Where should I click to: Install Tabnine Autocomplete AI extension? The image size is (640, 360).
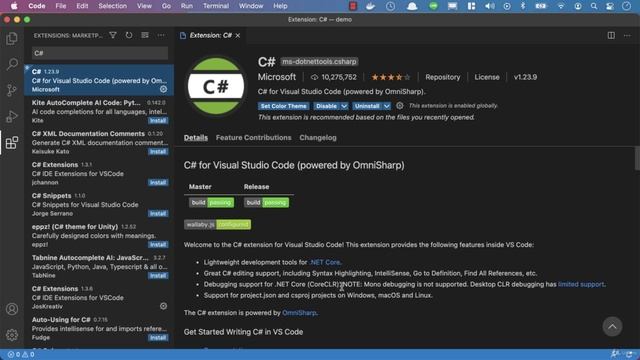pyautogui.click(x=158, y=276)
